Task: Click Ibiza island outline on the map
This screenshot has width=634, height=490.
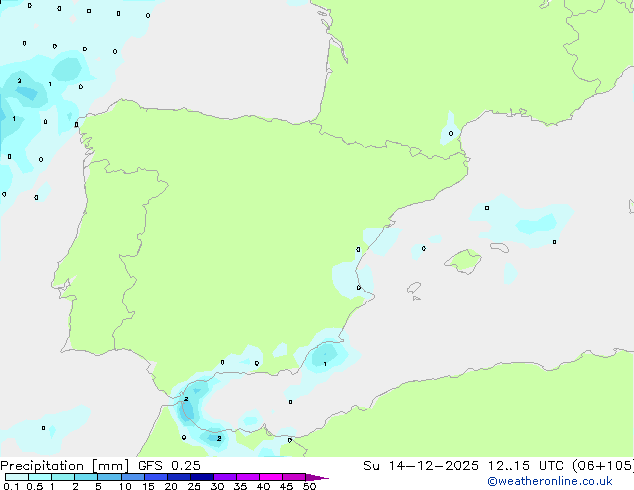Action: (414, 288)
